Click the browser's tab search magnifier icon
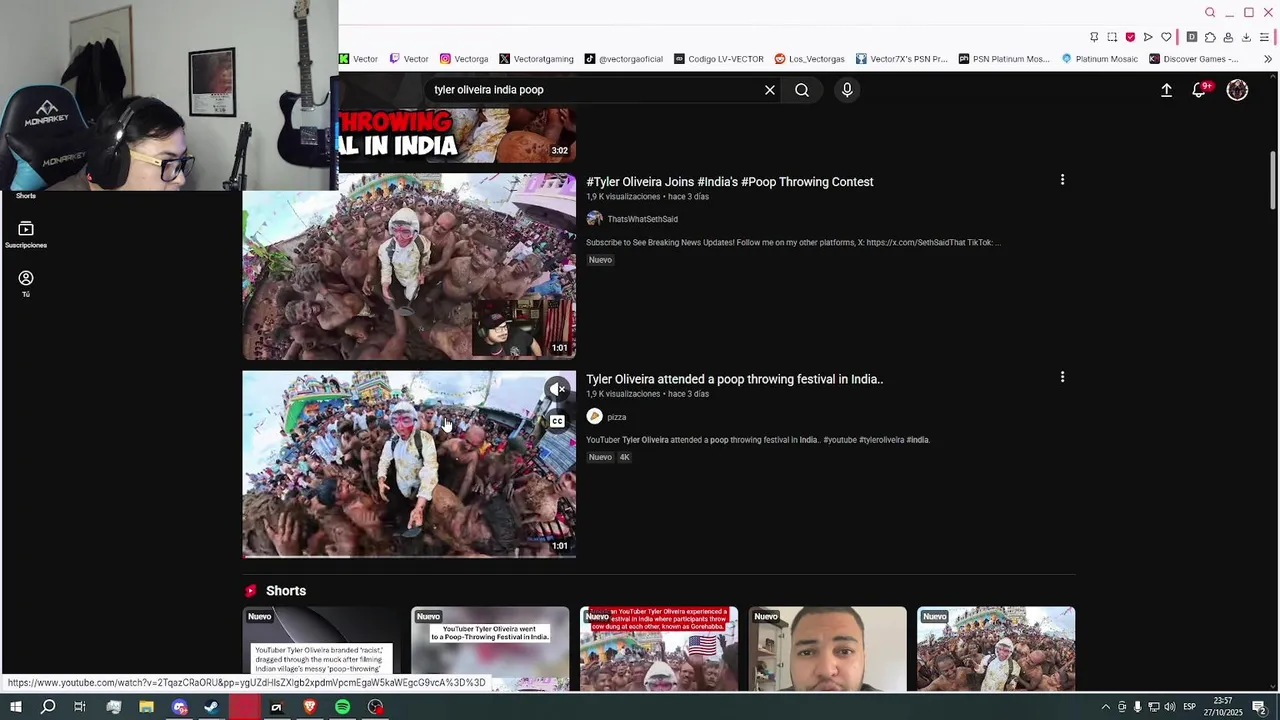This screenshot has width=1280, height=720. (x=1210, y=13)
